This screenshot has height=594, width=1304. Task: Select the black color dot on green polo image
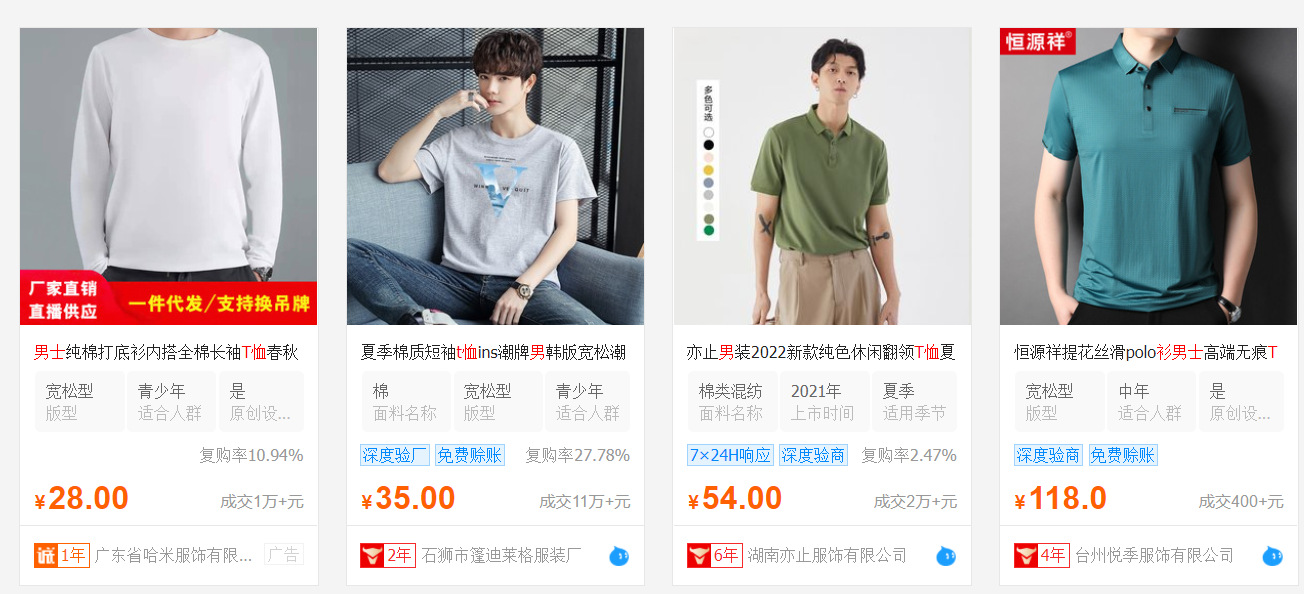(709, 145)
